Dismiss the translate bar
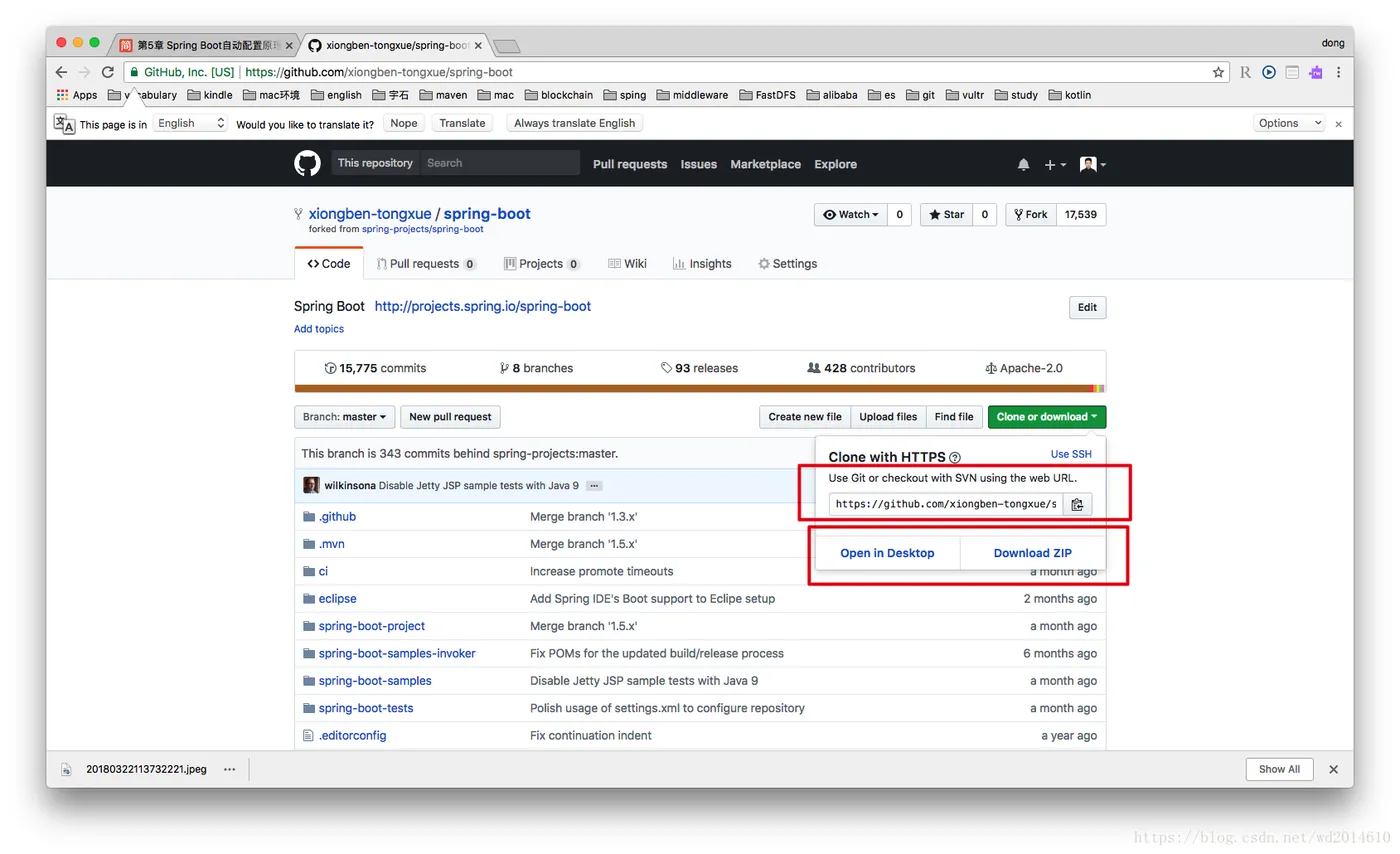 1339,123
